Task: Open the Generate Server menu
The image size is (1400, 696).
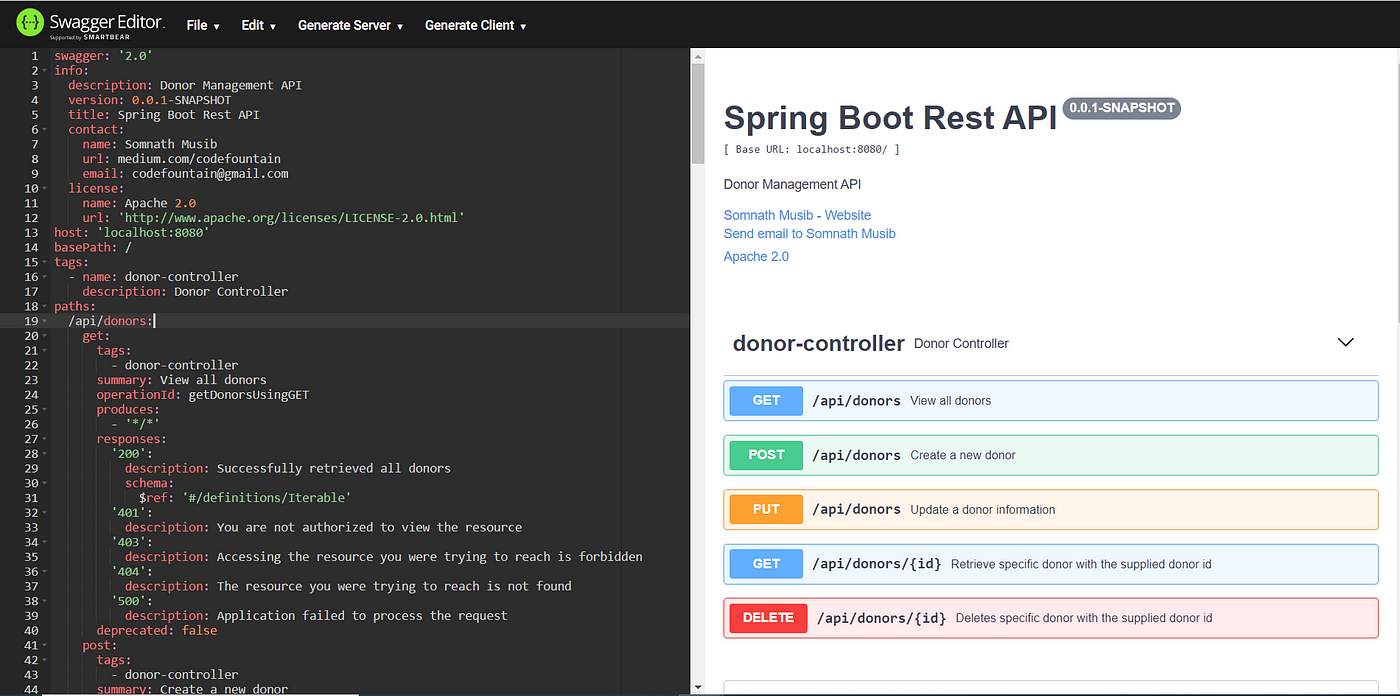Action: pos(351,25)
